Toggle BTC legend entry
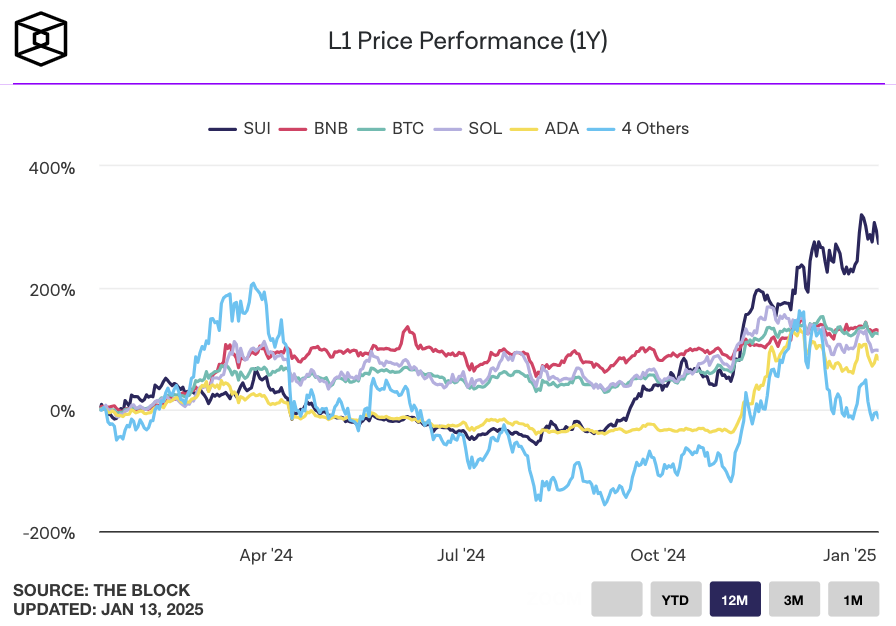Screen dimensions: 896x626 (x=391, y=128)
